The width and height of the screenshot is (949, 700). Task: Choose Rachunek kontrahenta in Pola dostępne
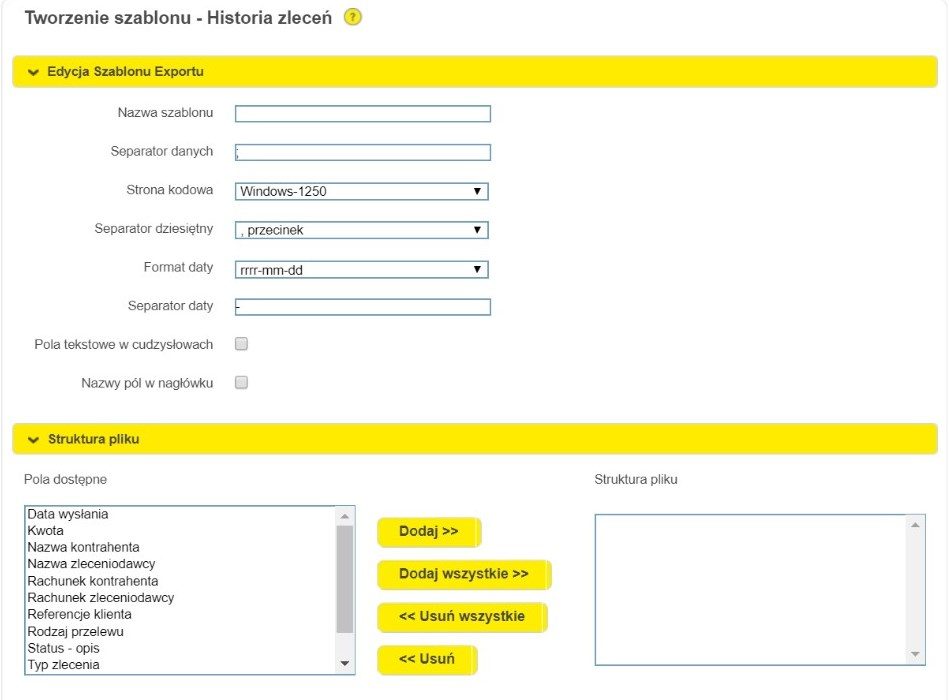[93, 581]
